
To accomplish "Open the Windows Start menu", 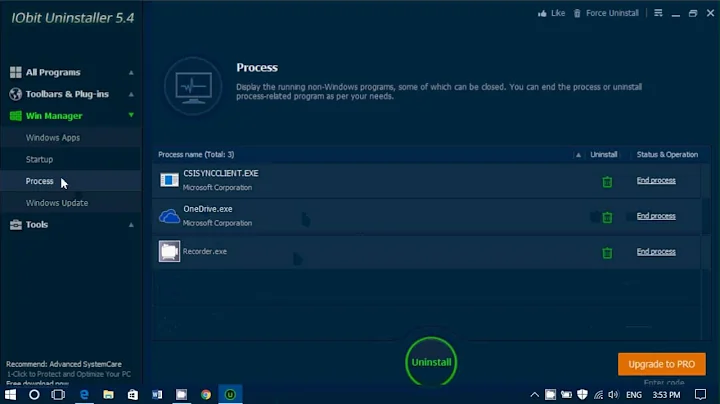I will point(10,394).
